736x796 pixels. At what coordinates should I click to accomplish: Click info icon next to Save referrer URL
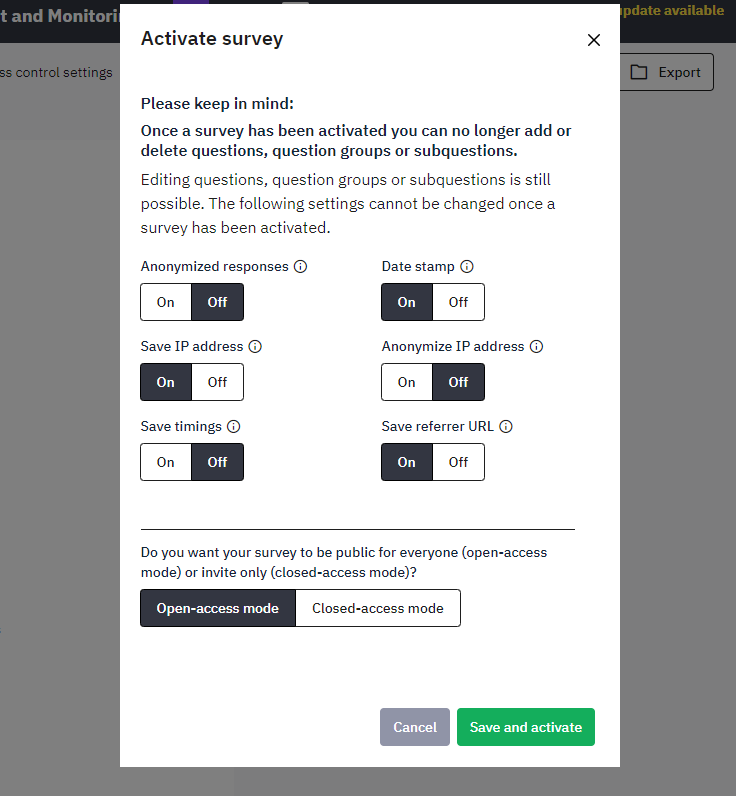(x=506, y=427)
